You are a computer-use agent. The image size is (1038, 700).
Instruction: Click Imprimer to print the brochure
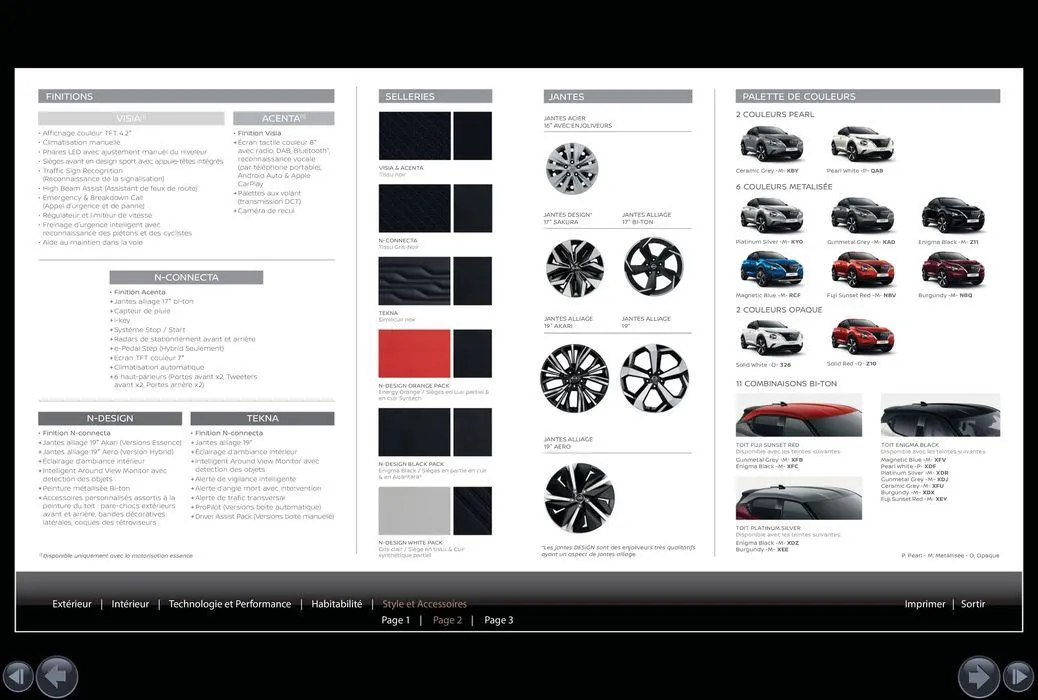pos(925,604)
